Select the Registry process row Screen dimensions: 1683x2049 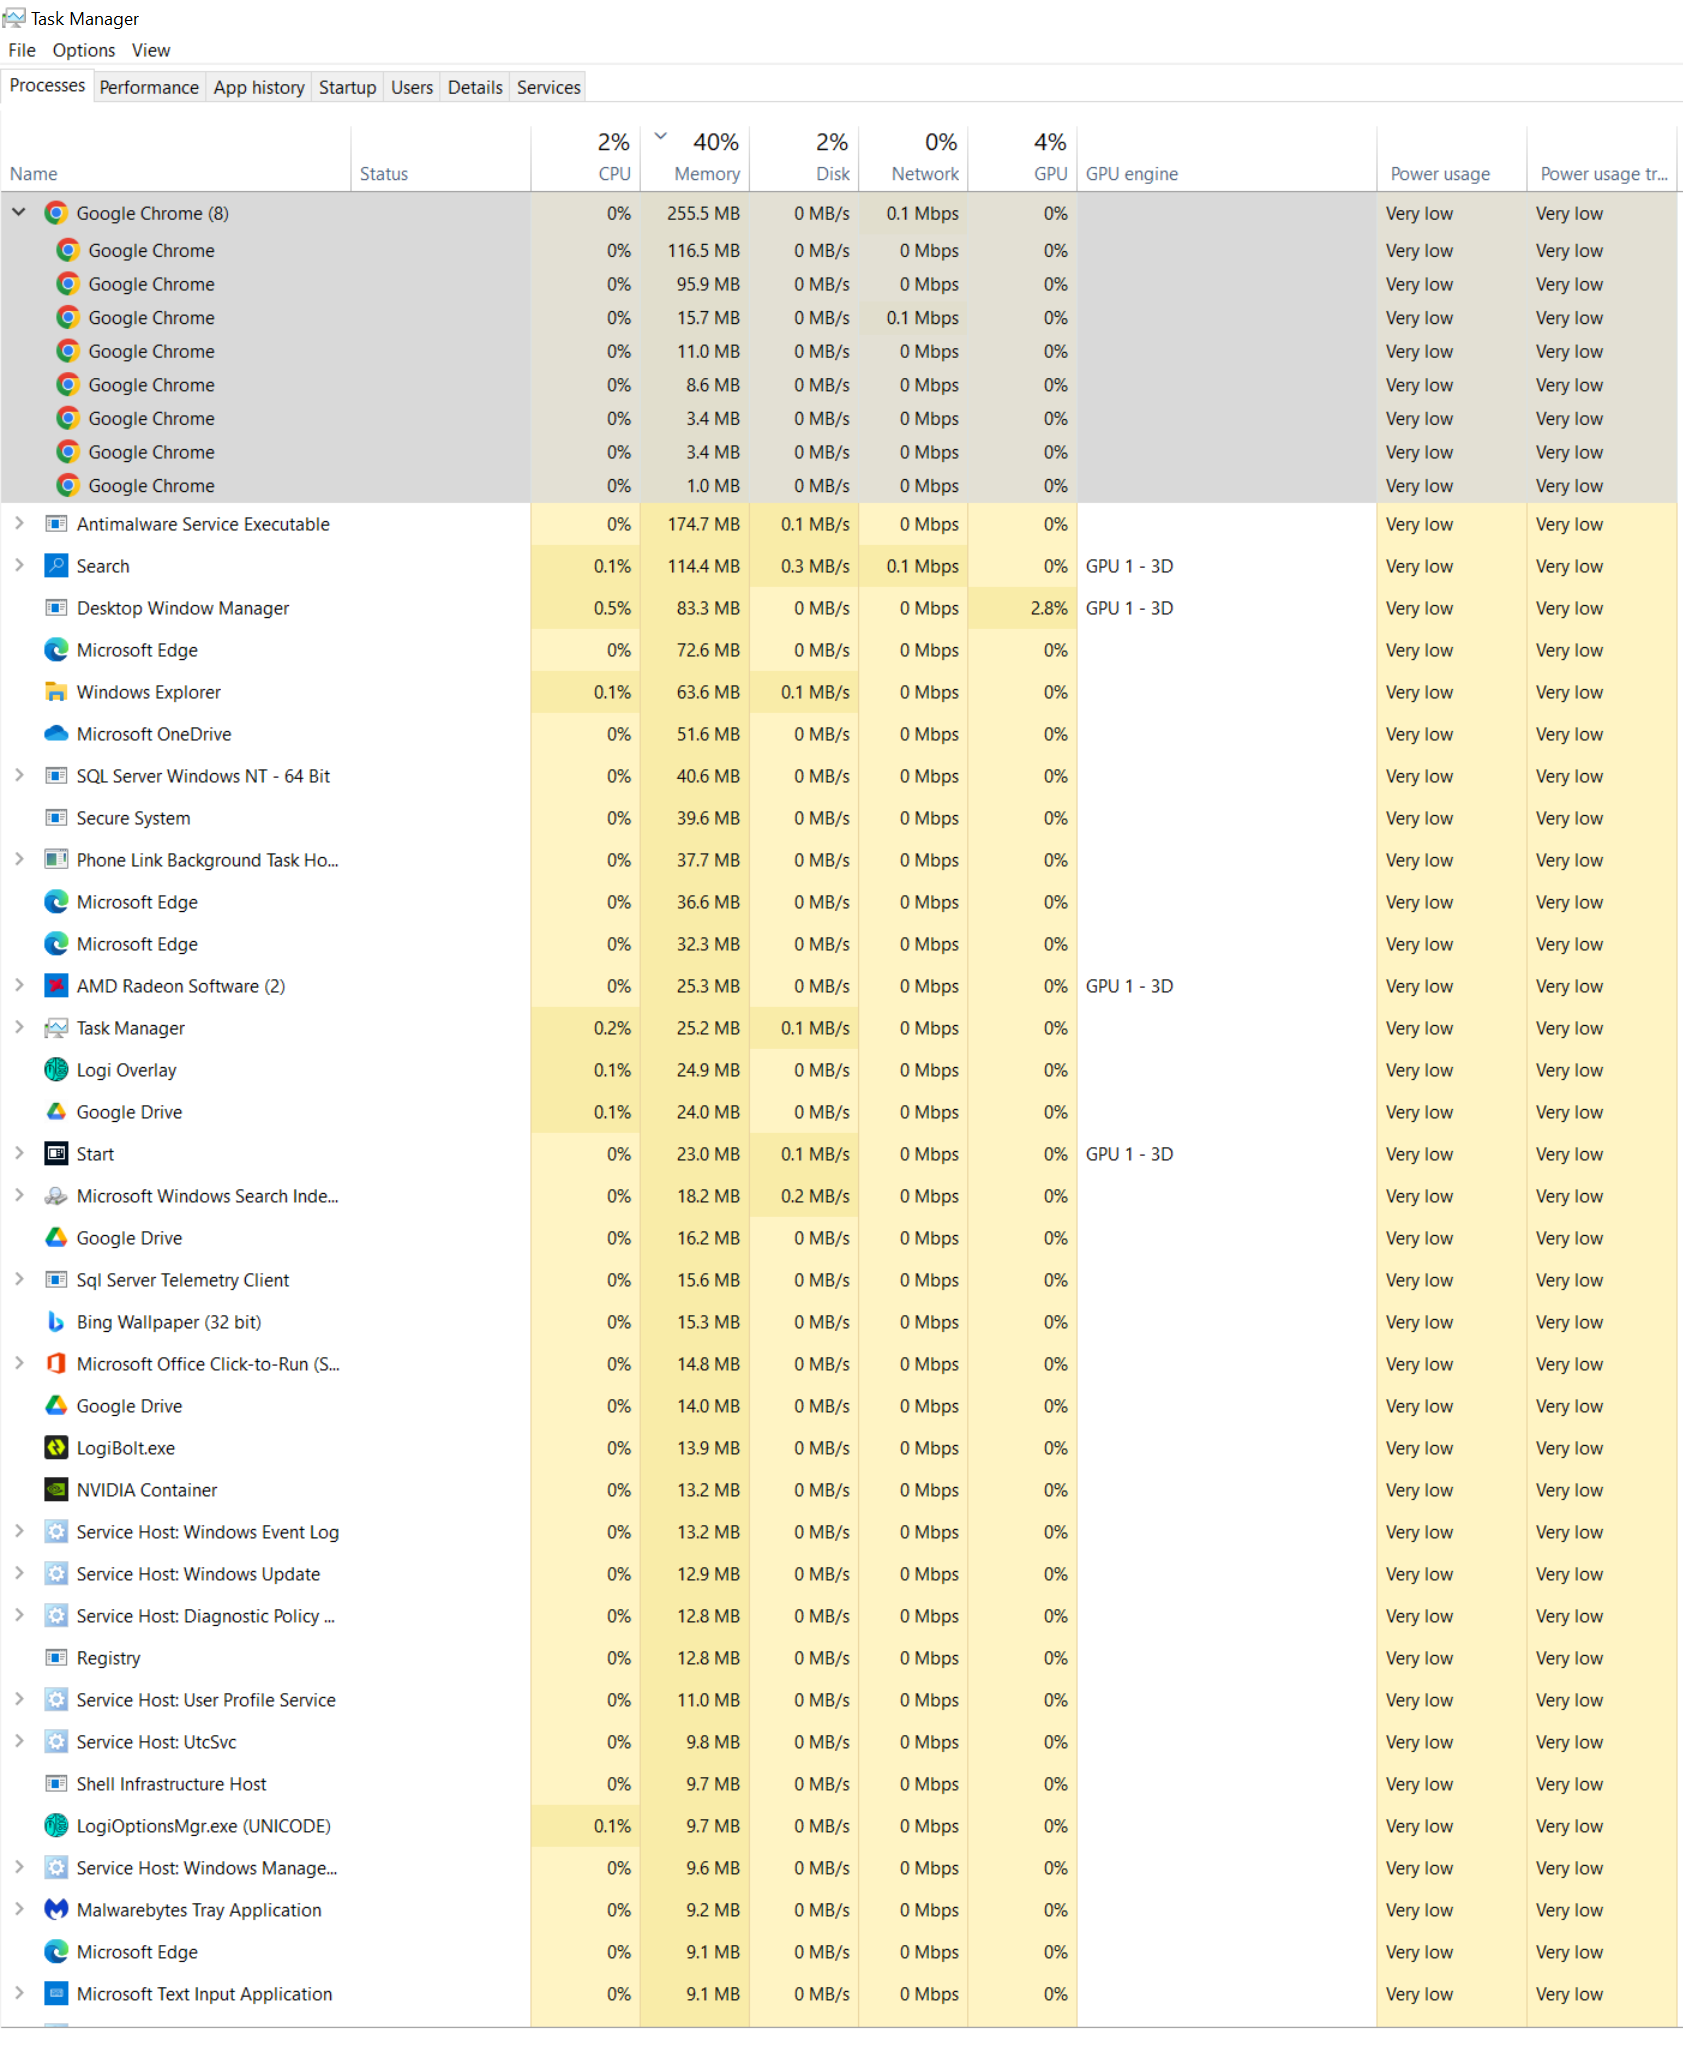coord(840,1658)
